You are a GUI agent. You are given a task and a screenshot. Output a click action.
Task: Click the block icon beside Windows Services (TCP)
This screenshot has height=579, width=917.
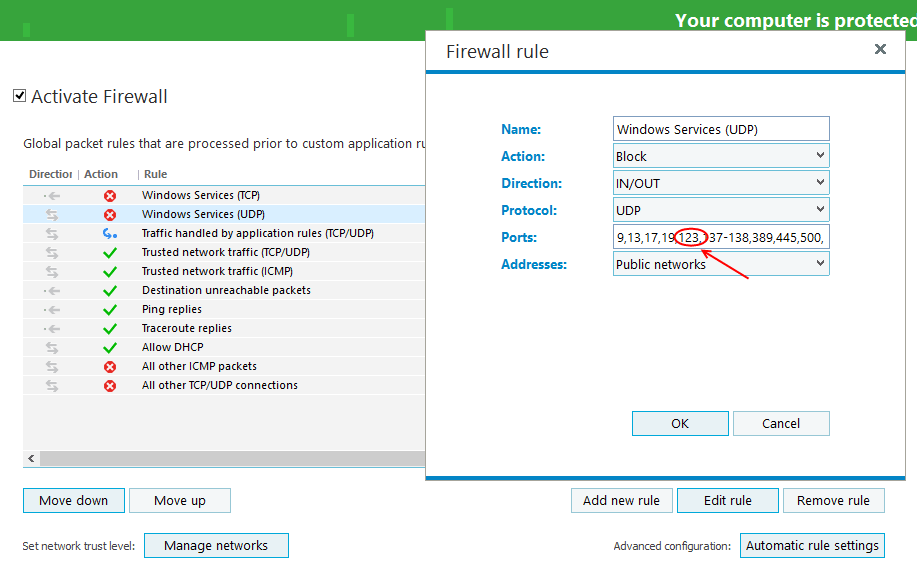(x=110, y=195)
